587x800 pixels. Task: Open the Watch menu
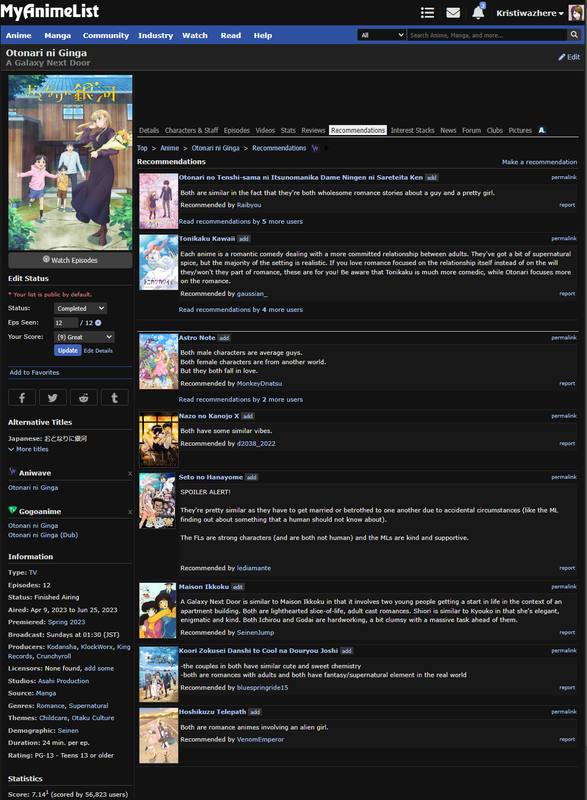click(x=195, y=35)
